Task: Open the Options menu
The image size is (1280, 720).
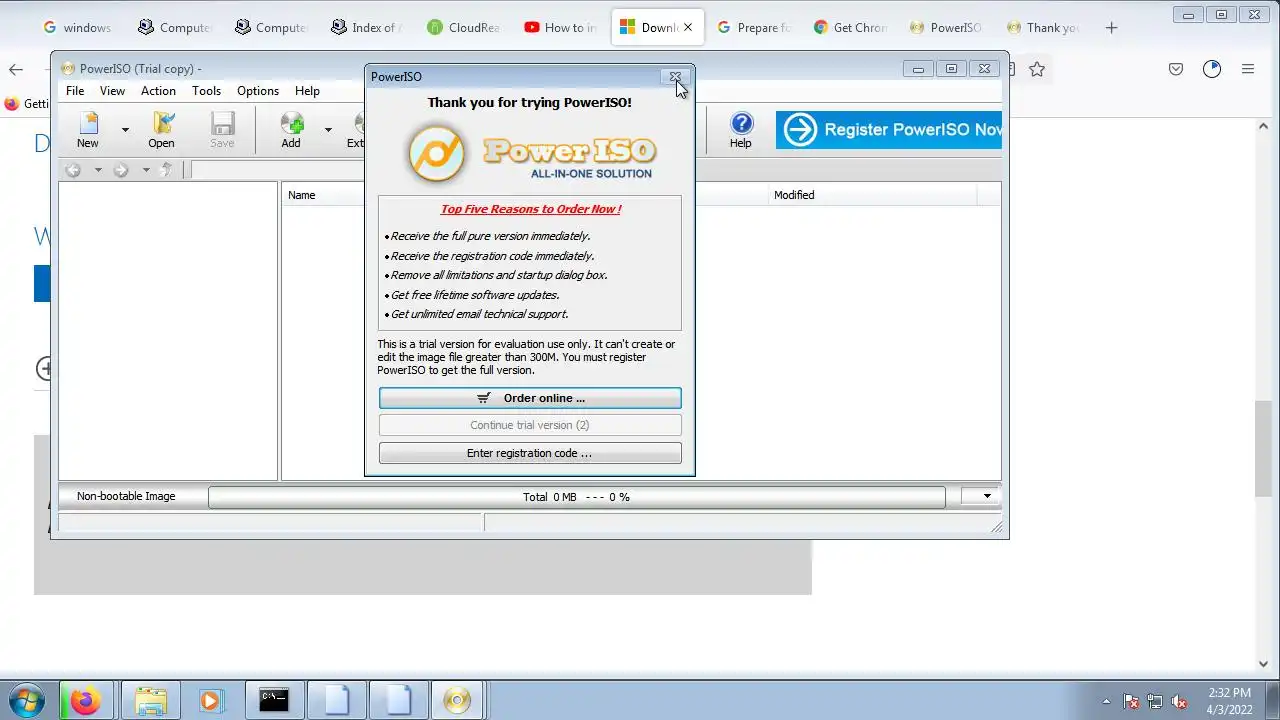Action: coord(258,91)
